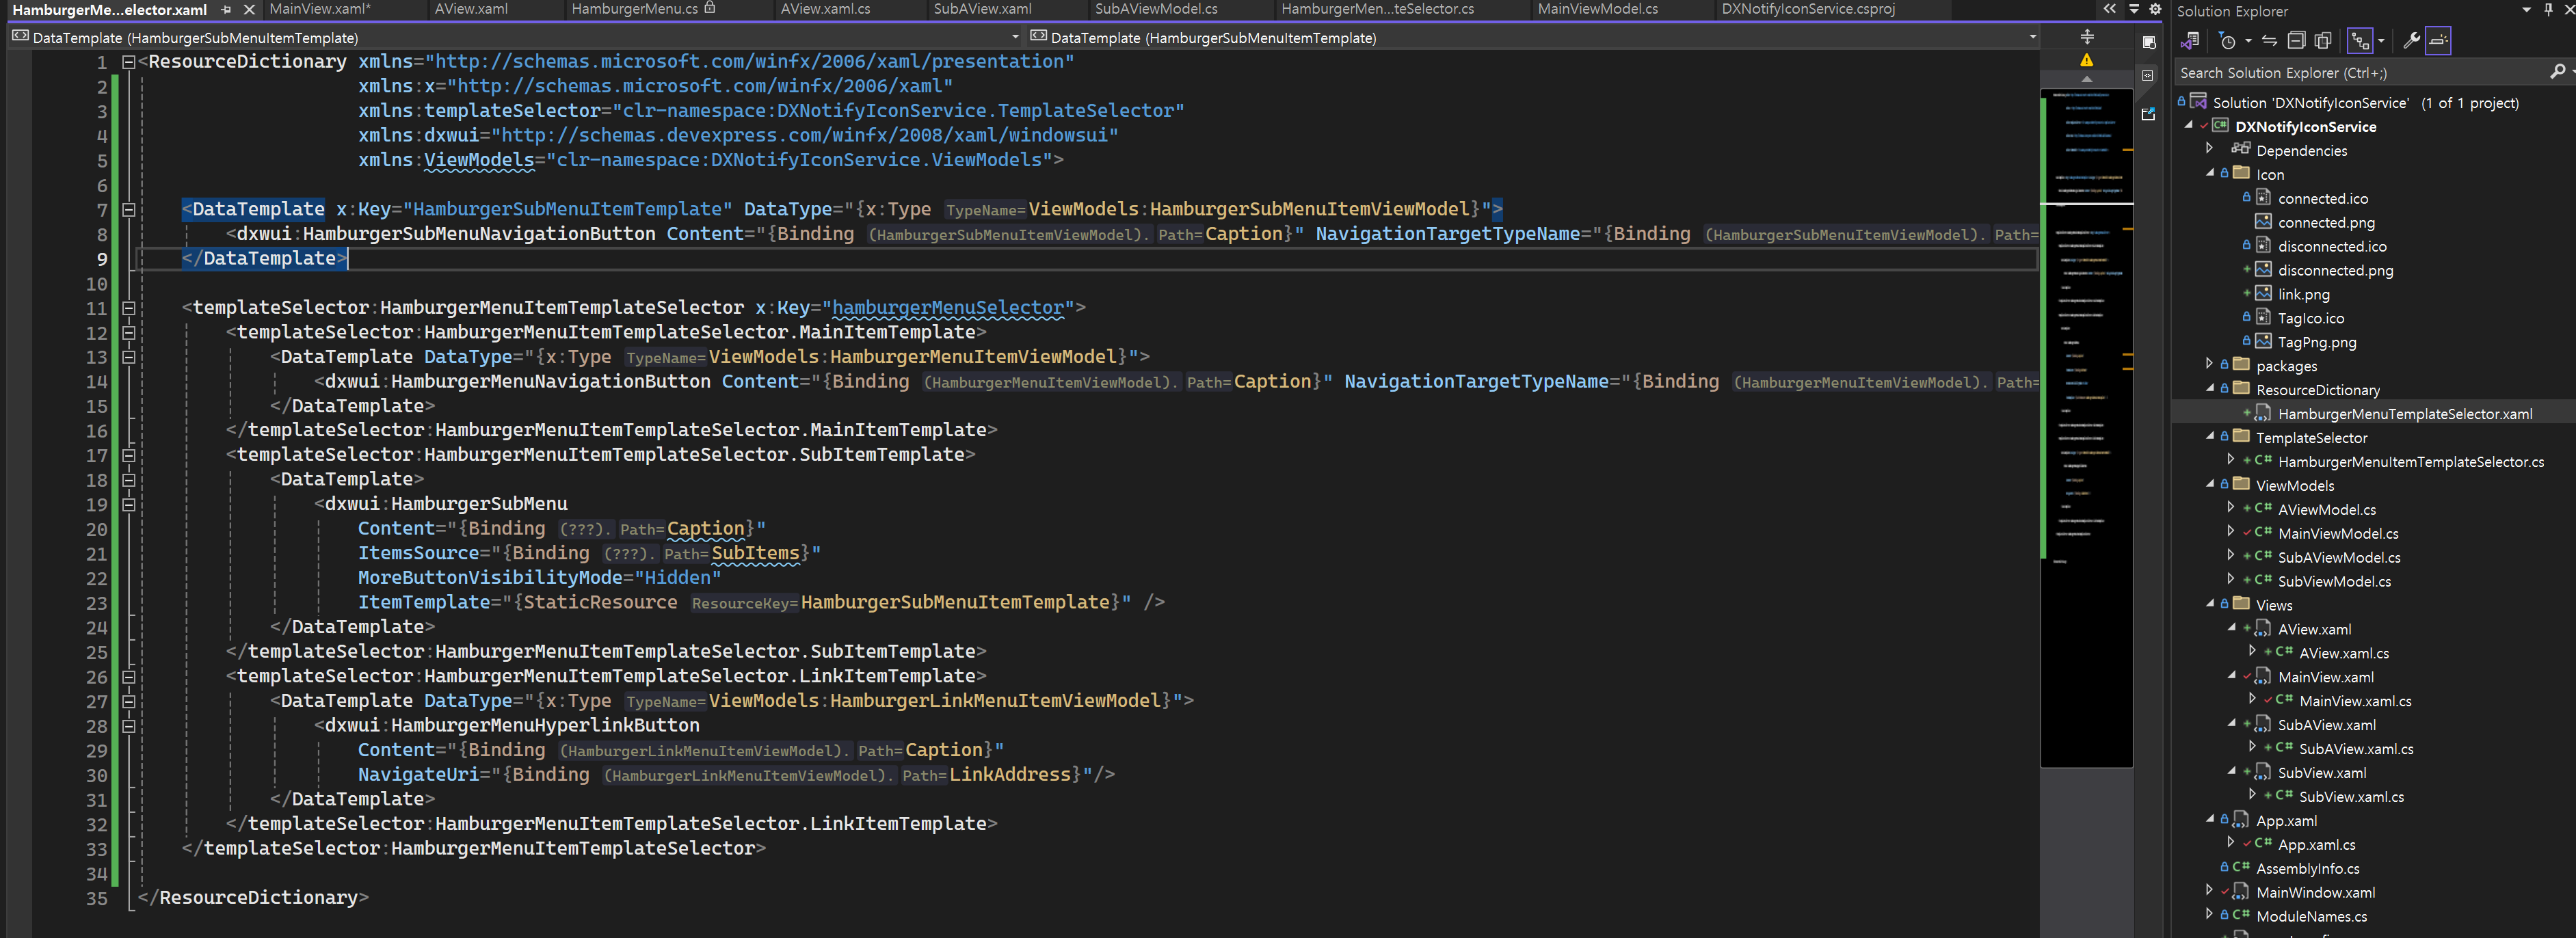2576x938 pixels.
Task: Click the Collapse All icon in Solution Explorer
Action: click(2296, 41)
